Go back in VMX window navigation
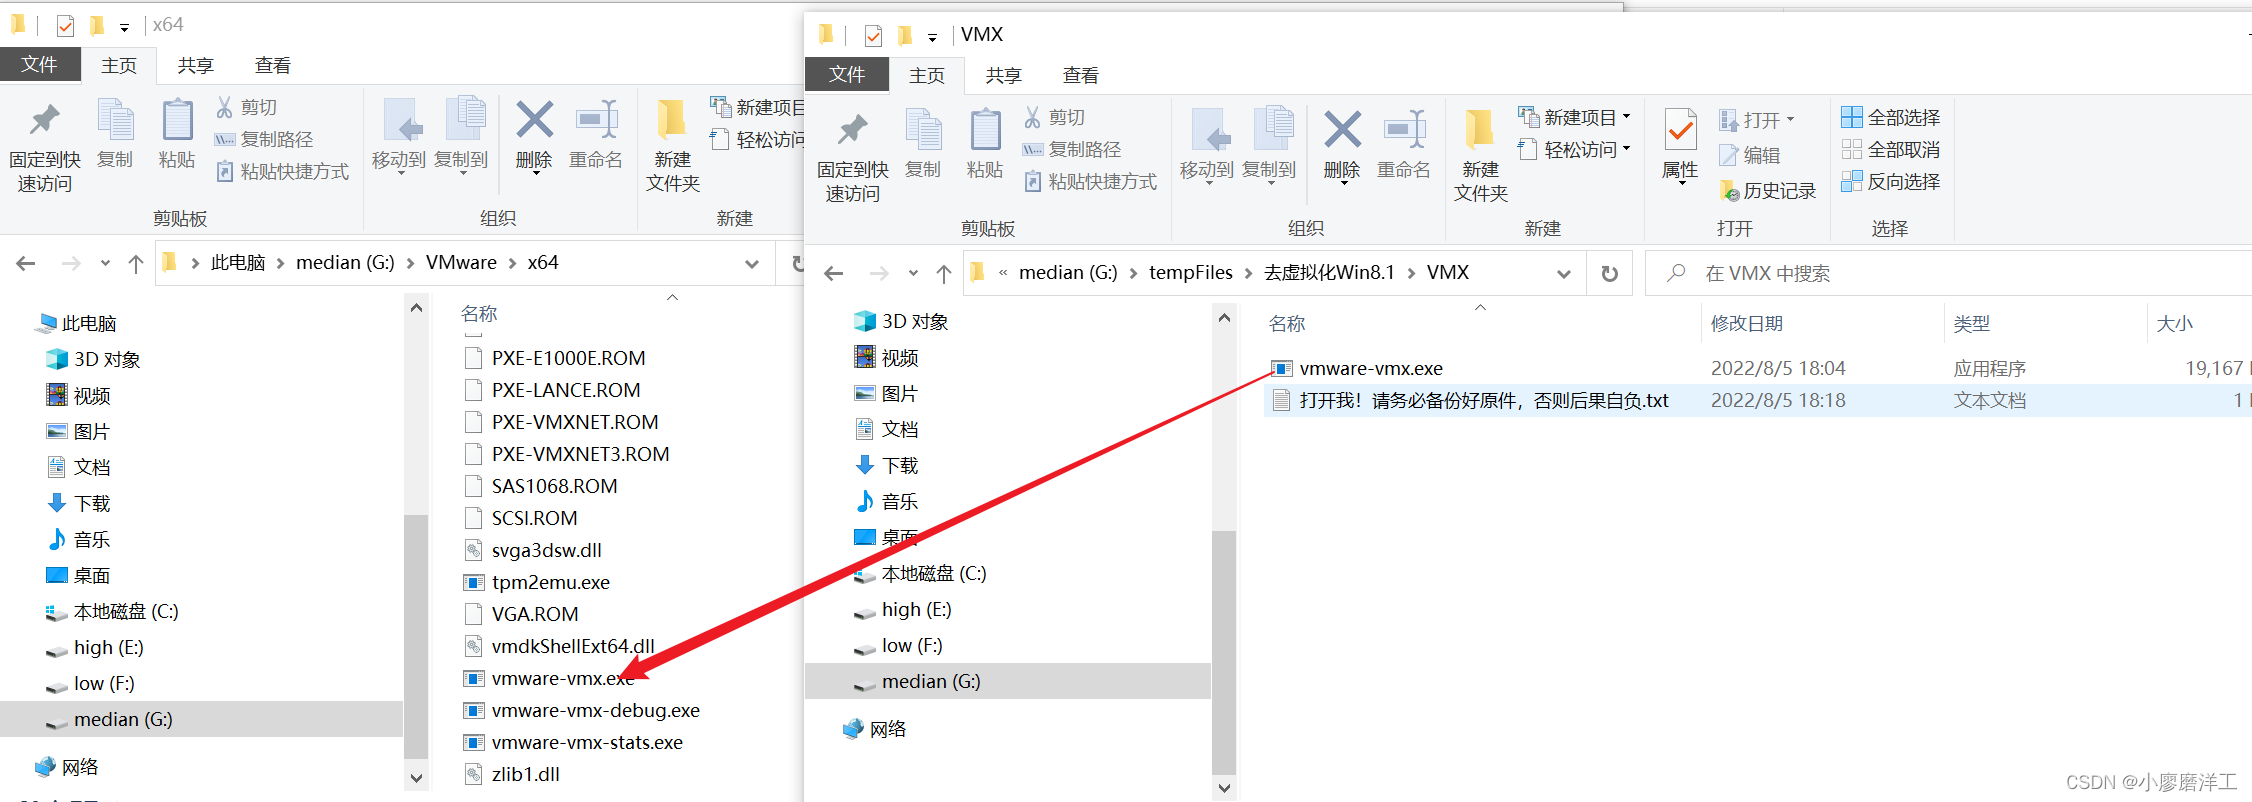Image resolution: width=2252 pixels, height=802 pixels. point(834,273)
